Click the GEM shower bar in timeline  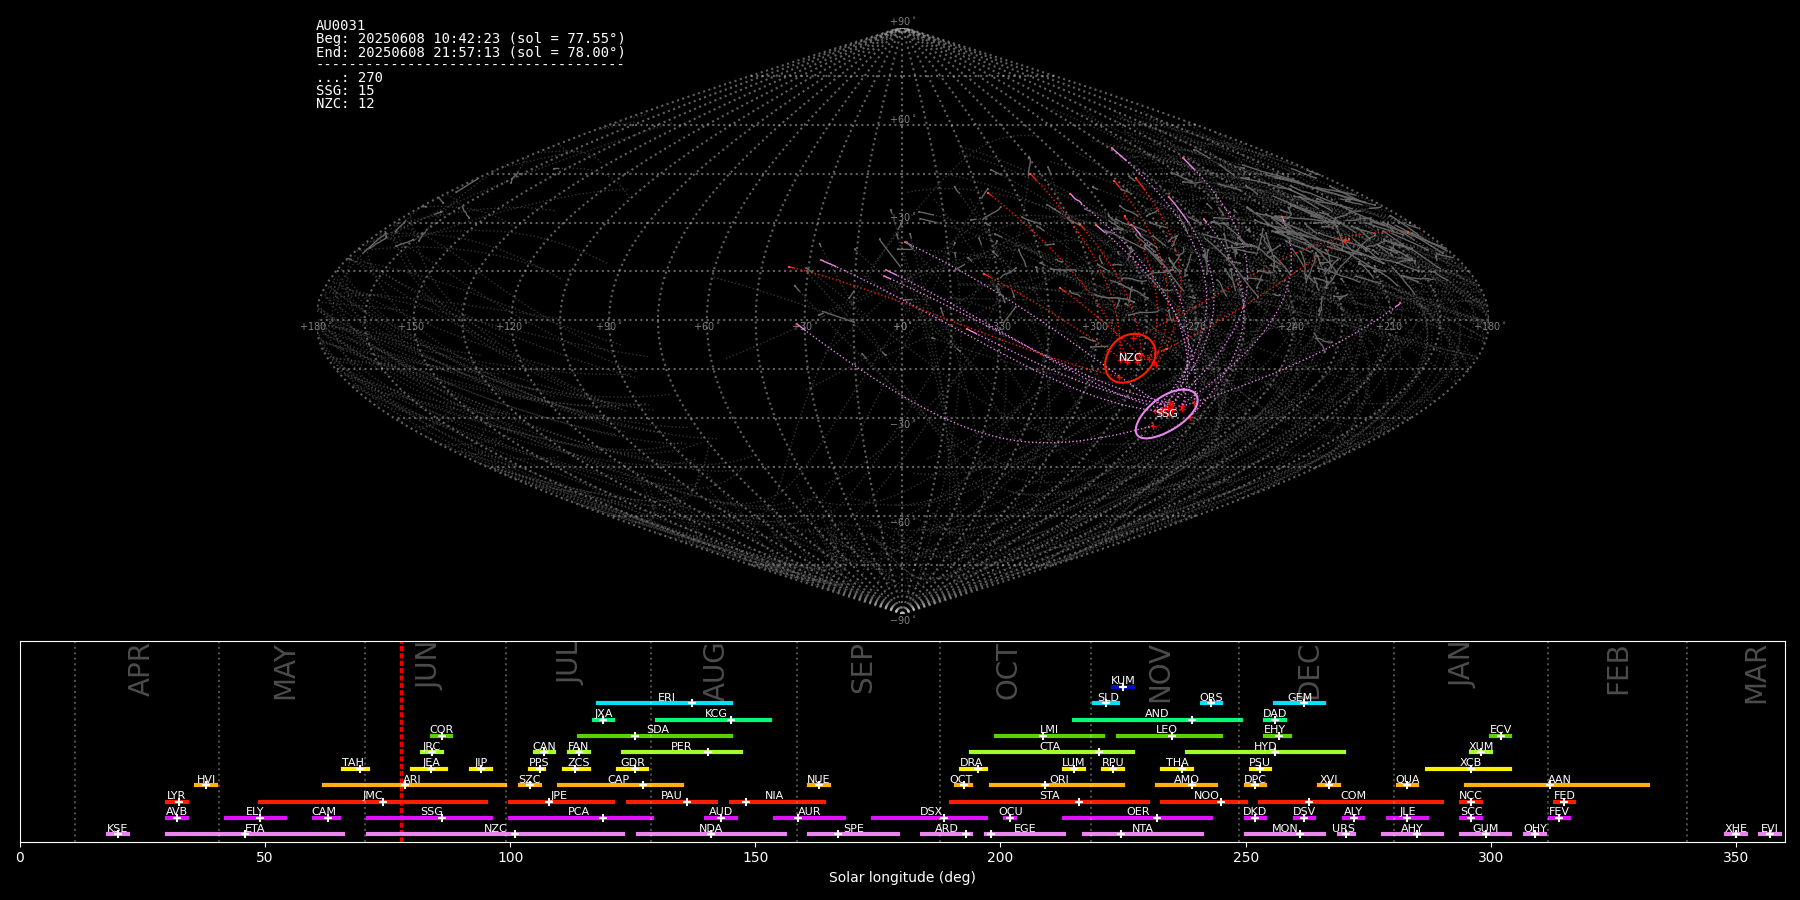(1299, 703)
